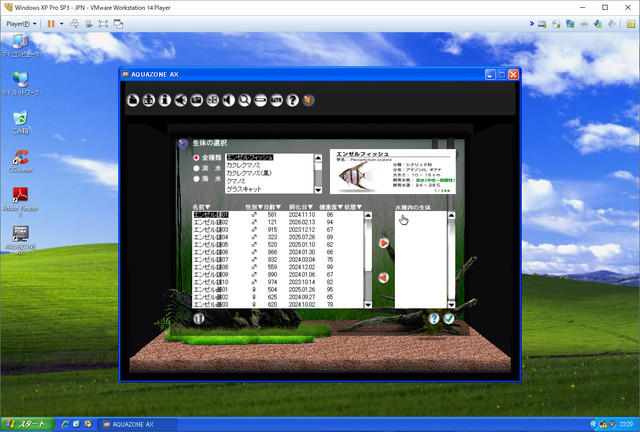Open blue question-mark help in dialog
Viewport: 640px width, 432px height.
point(434,318)
